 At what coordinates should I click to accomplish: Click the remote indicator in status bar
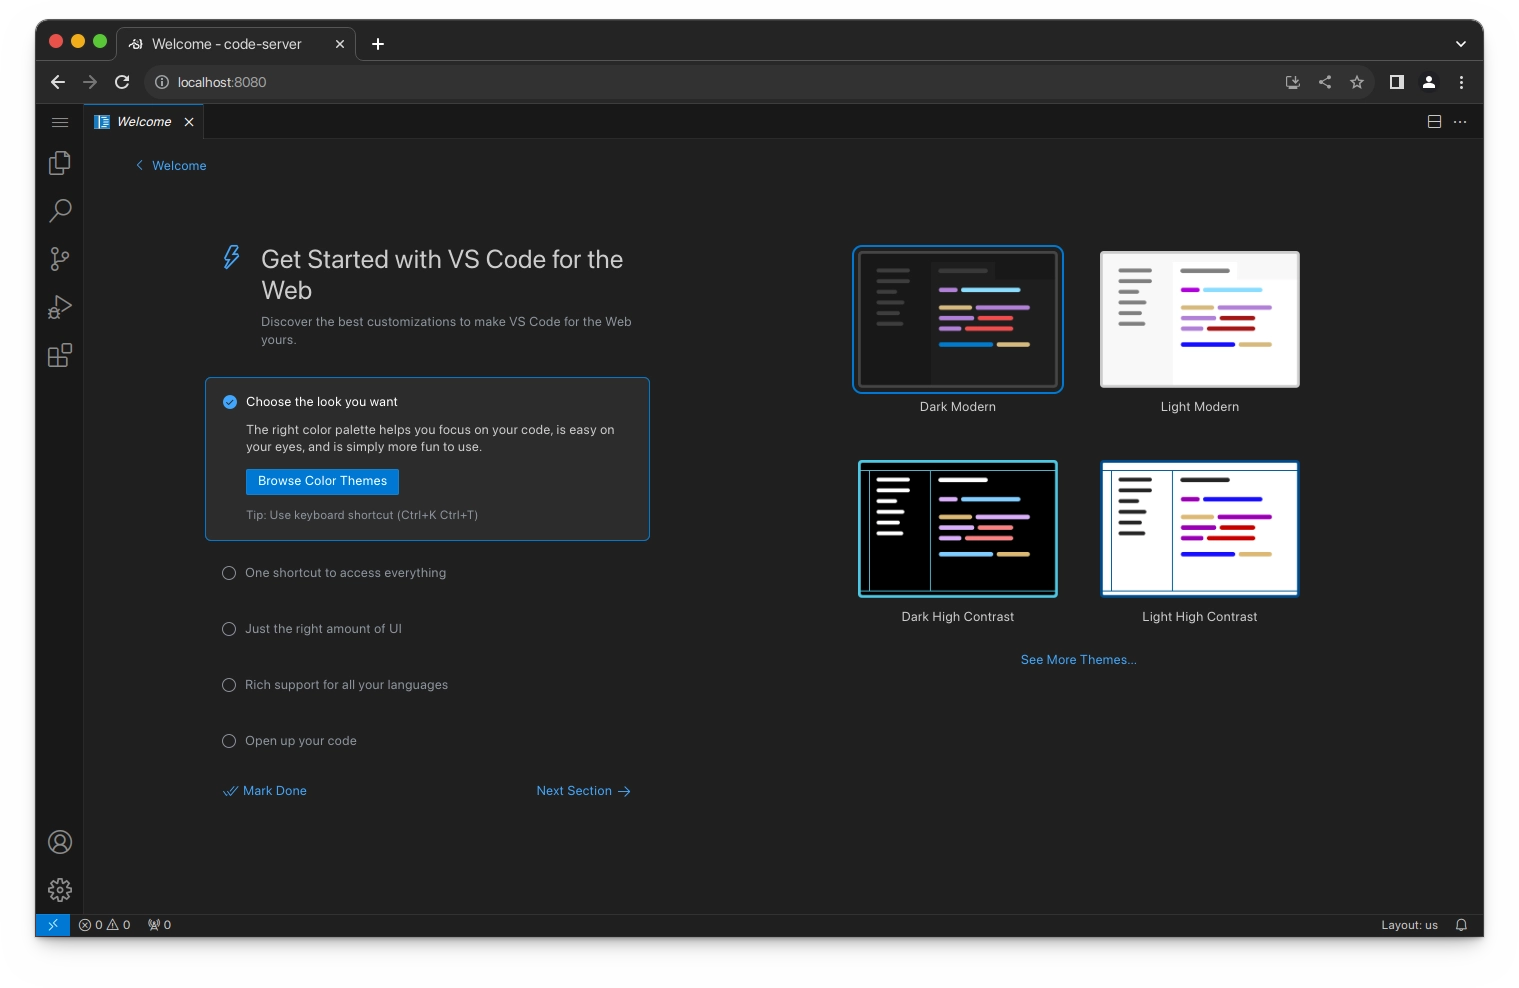[53, 925]
